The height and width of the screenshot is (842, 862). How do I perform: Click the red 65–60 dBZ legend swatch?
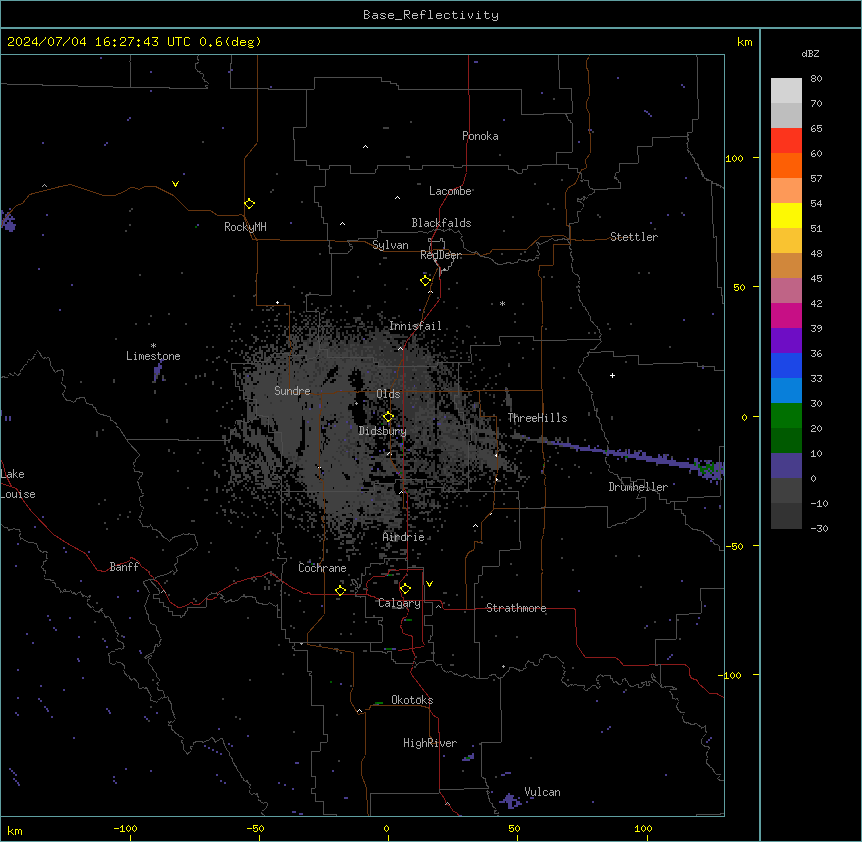(786, 141)
